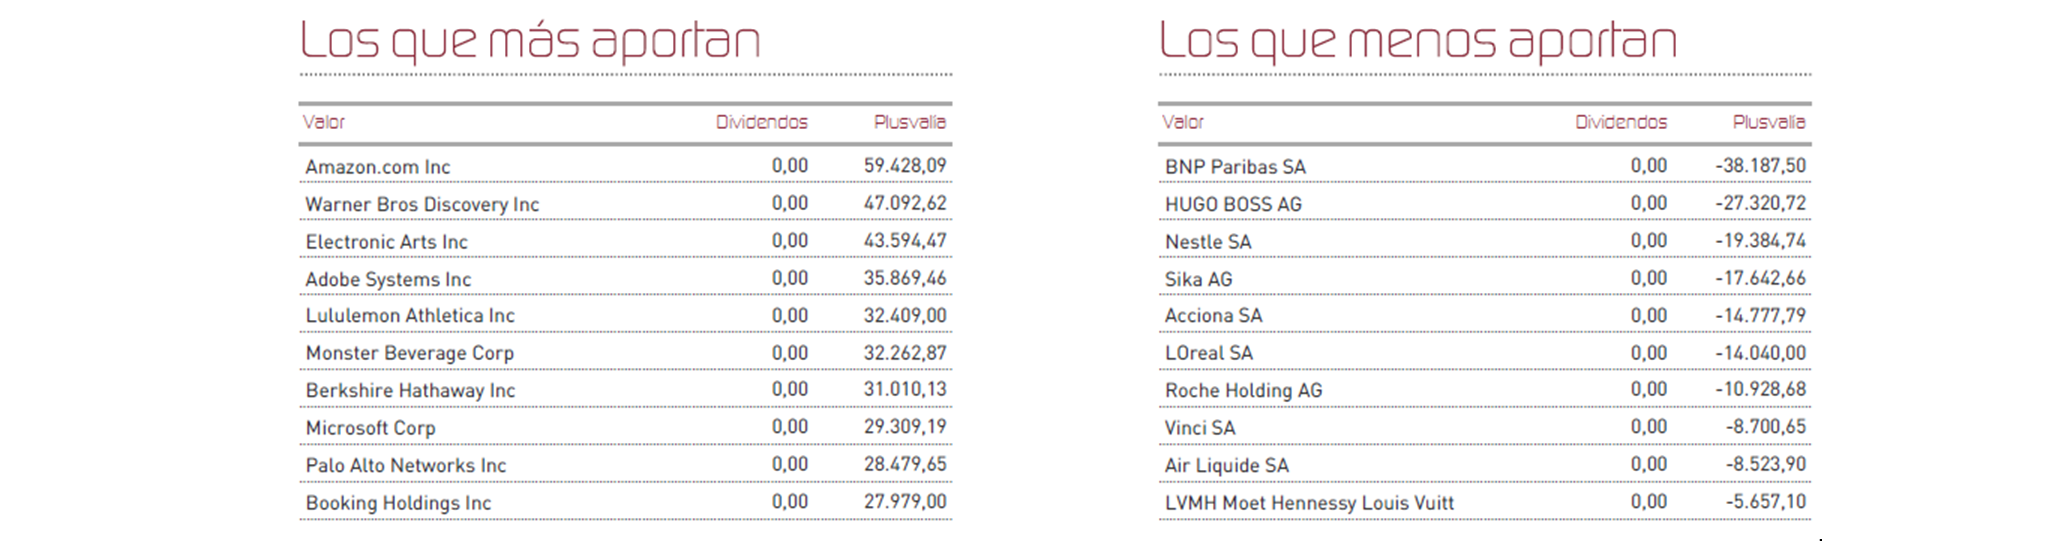This screenshot has height=541, width=2065.
Task: Select the Roche Holding AG row
Action: (x=1243, y=390)
